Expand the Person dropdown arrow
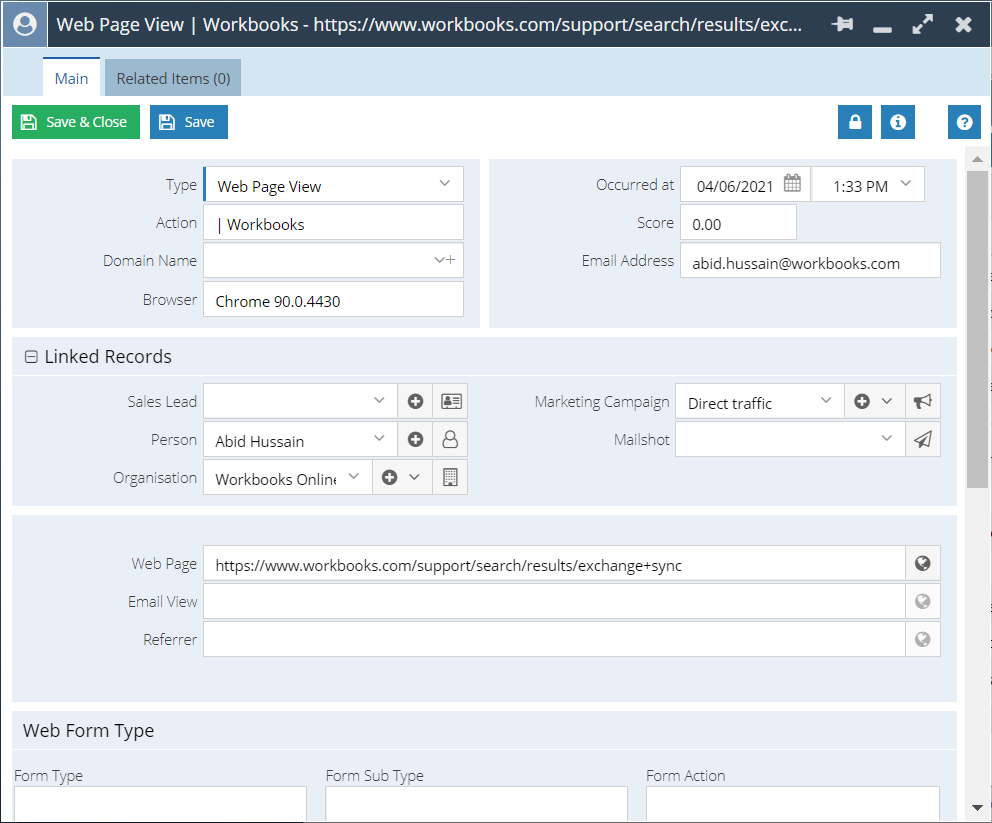The height and width of the screenshot is (823, 992). tap(379, 438)
